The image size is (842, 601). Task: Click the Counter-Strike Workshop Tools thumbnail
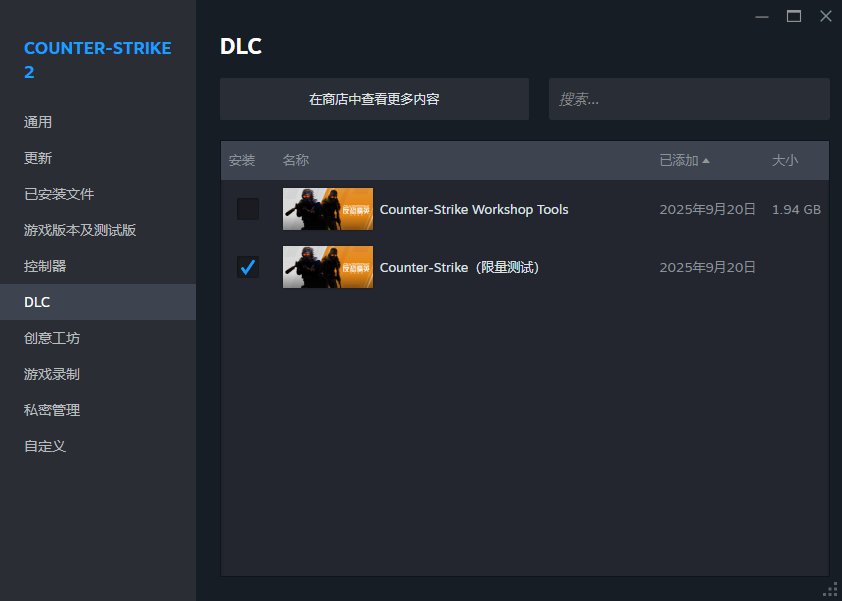(x=328, y=209)
